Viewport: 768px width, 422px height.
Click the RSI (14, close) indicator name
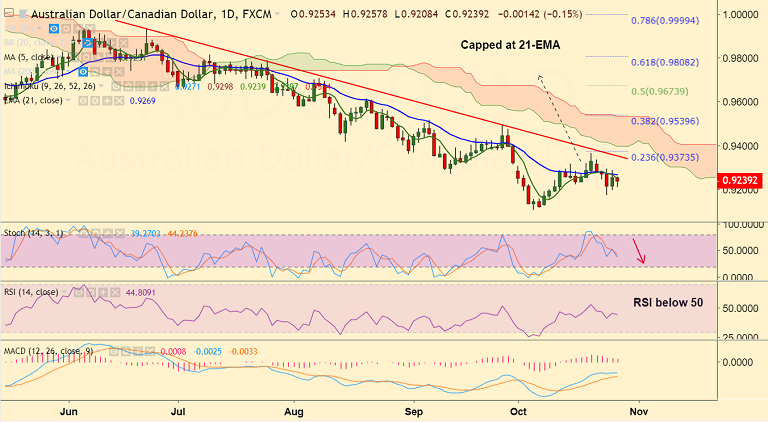(31, 292)
